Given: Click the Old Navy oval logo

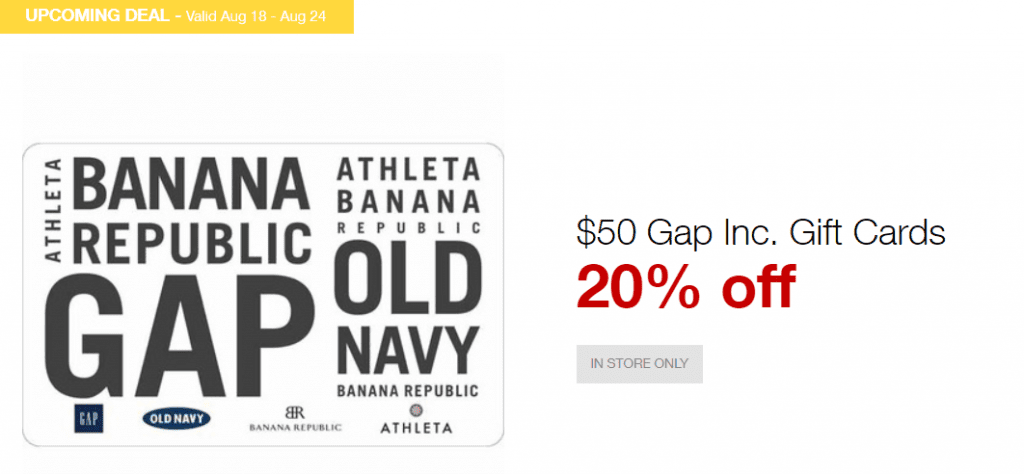Looking at the screenshot, I should pyautogui.click(x=176, y=419).
